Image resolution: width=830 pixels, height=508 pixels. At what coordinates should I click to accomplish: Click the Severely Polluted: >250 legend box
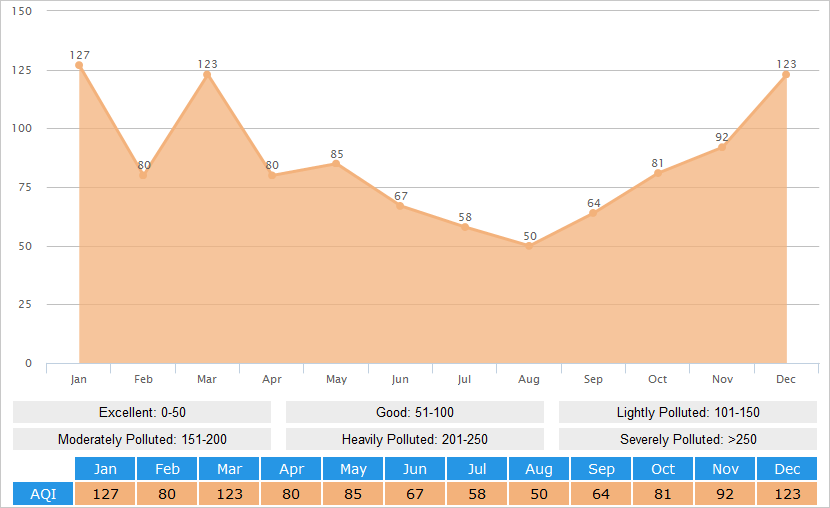(x=688, y=439)
